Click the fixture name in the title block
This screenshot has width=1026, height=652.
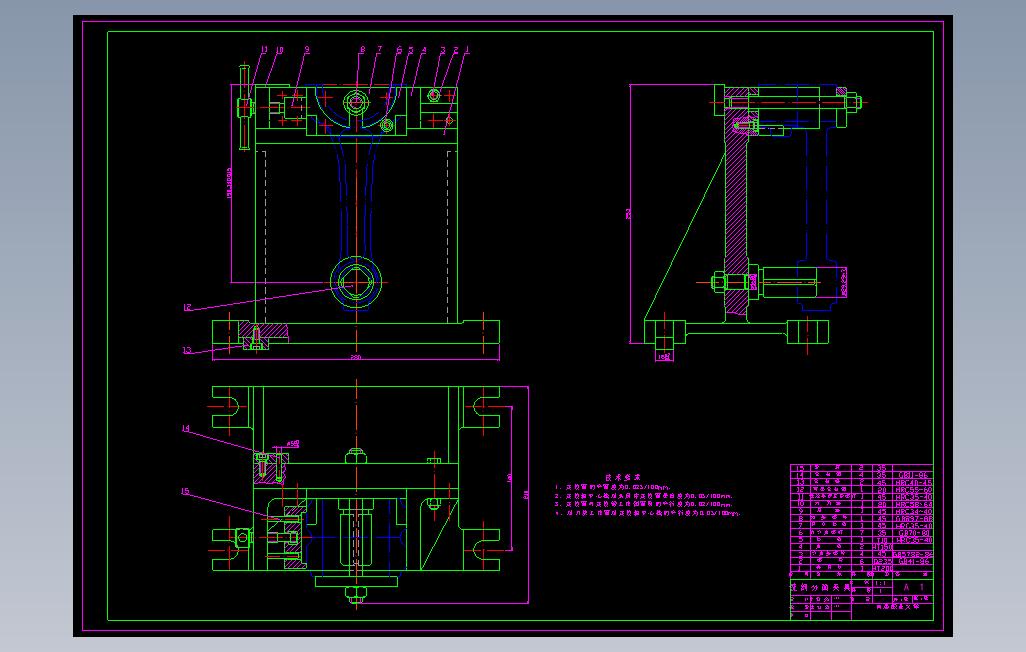tap(820, 588)
